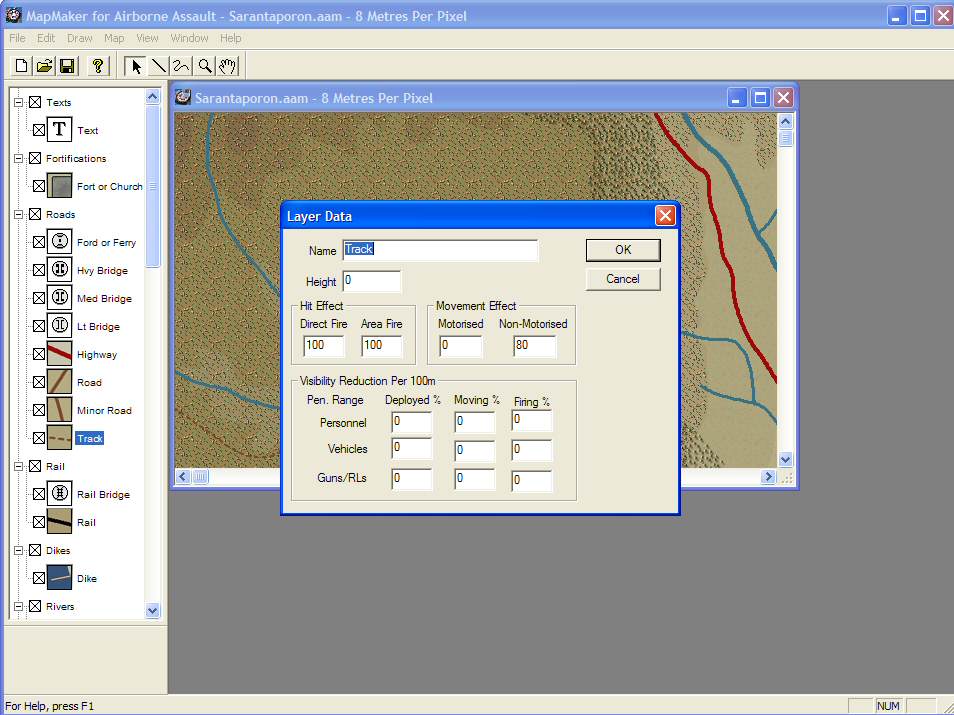
Task: Save the map using the floppy disk icon
Action: (x=68, y=66)
